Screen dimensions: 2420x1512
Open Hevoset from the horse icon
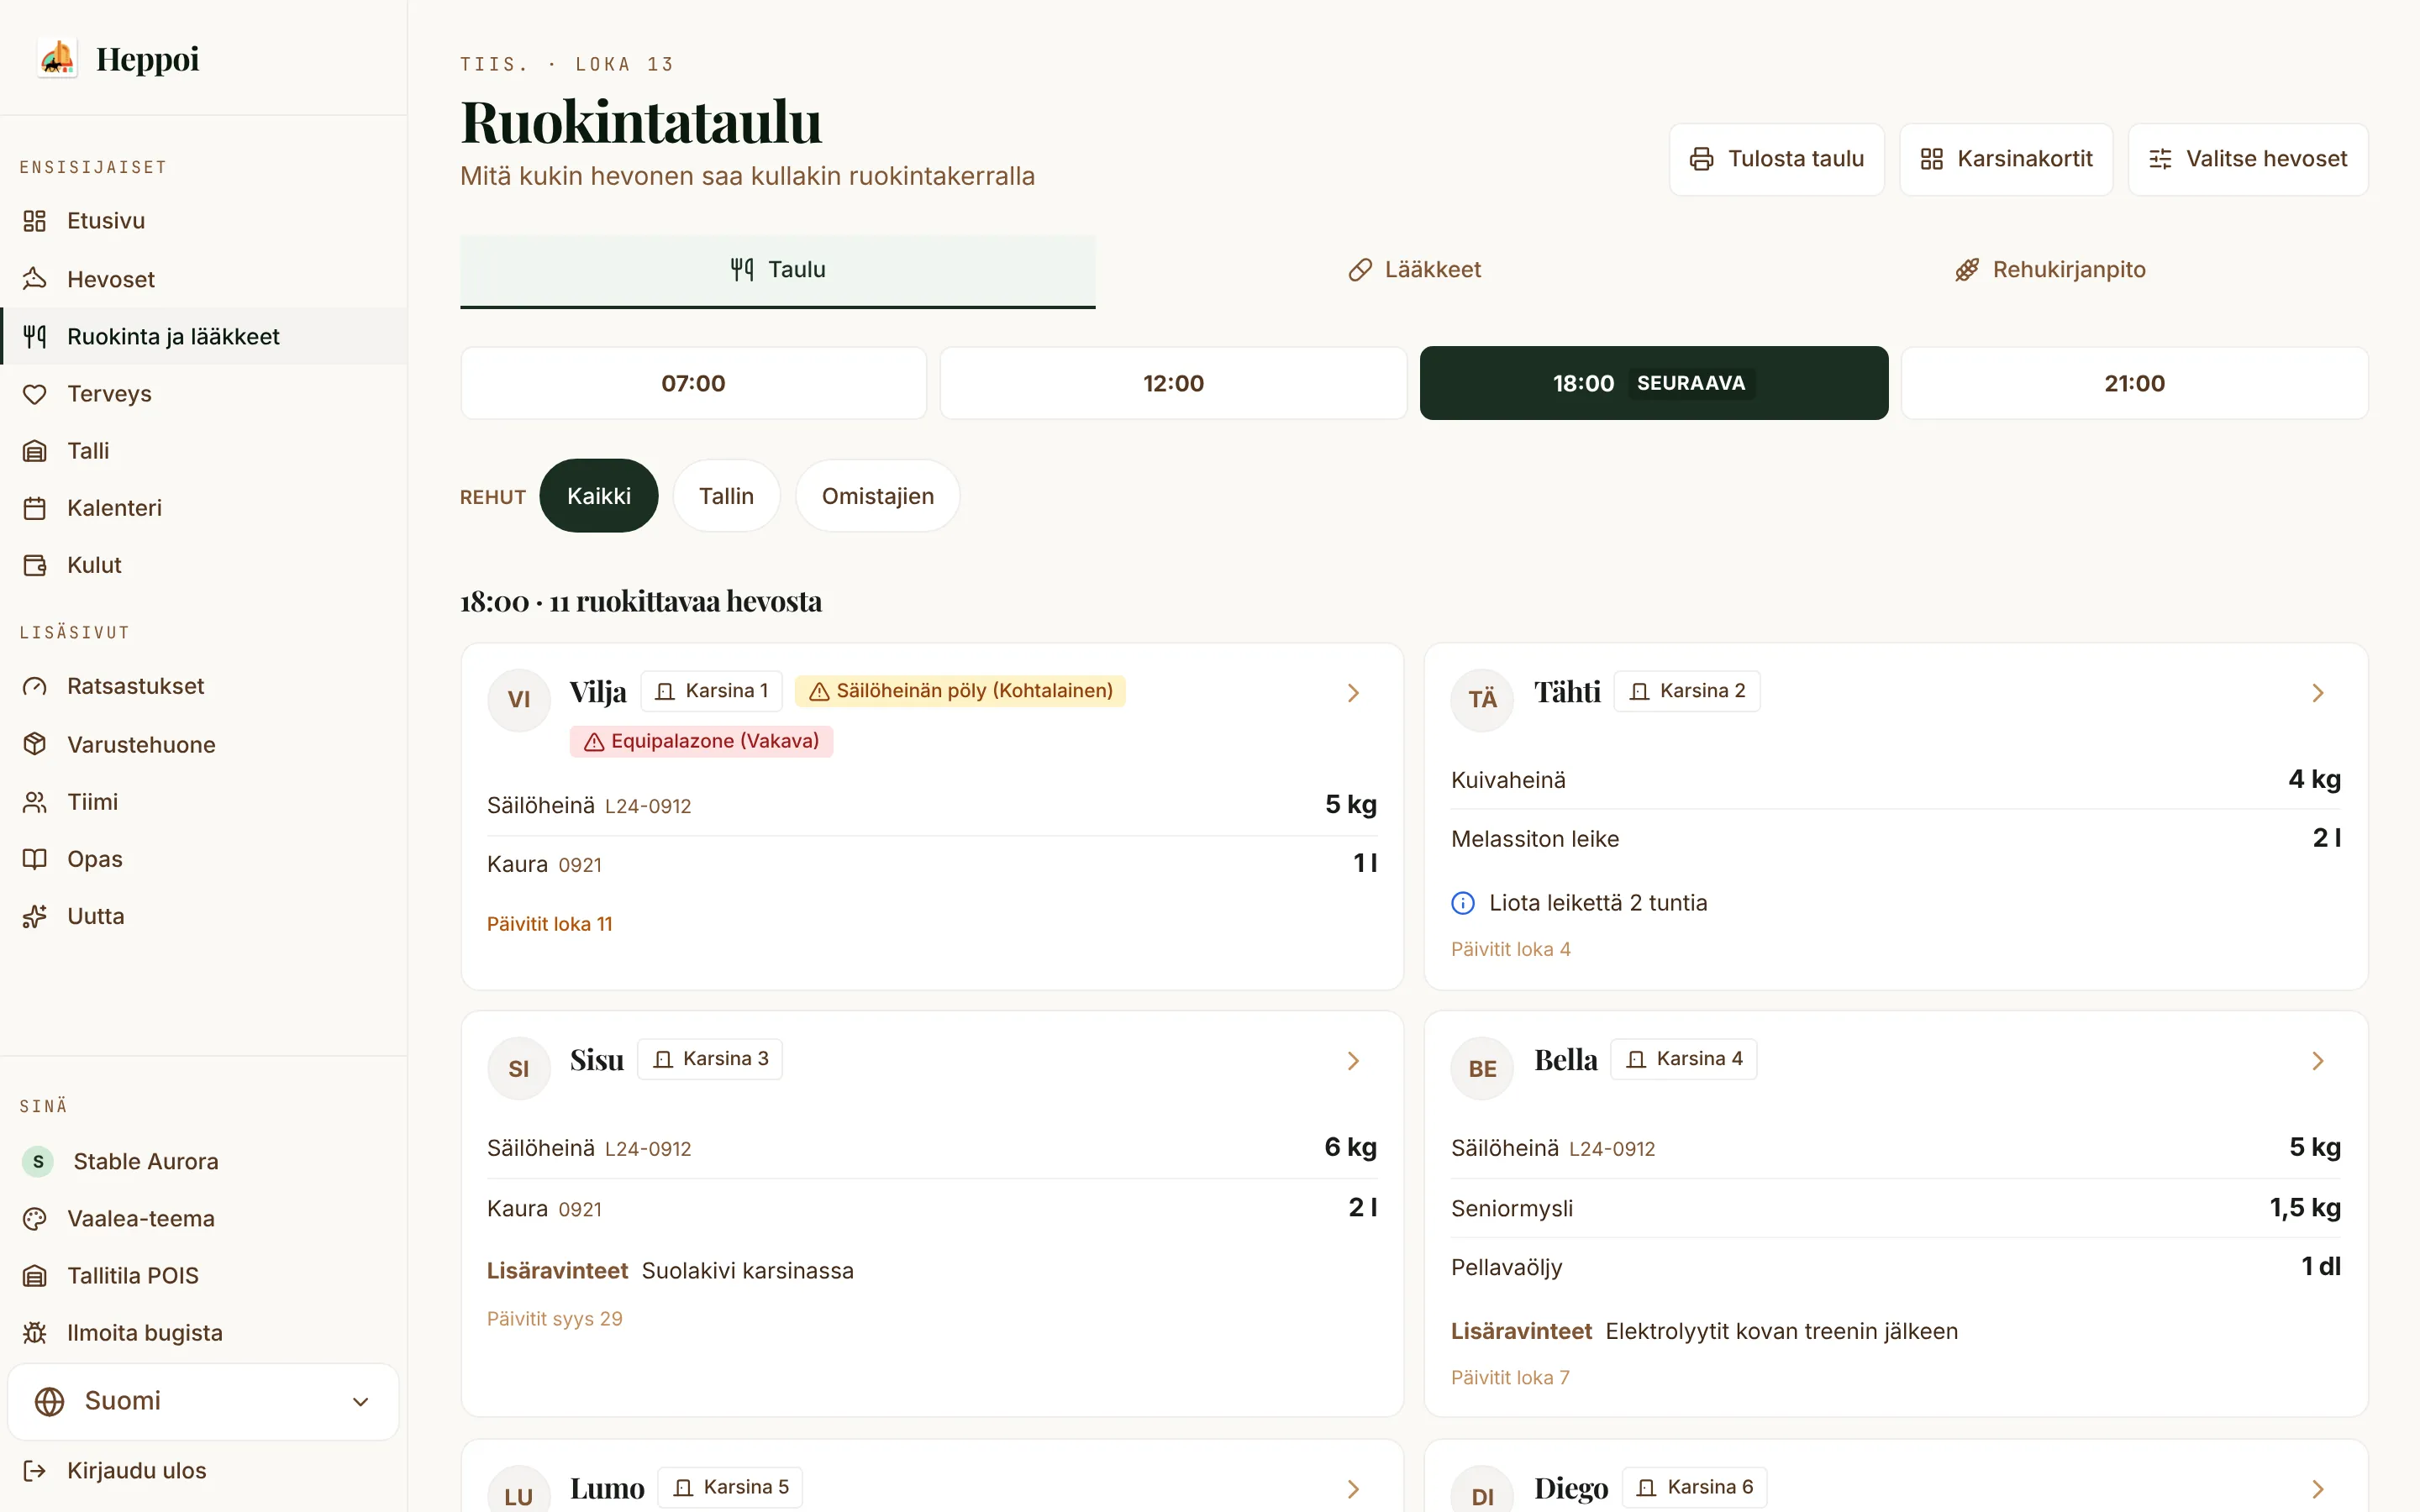pyautogui.click(x=35, y=279)
